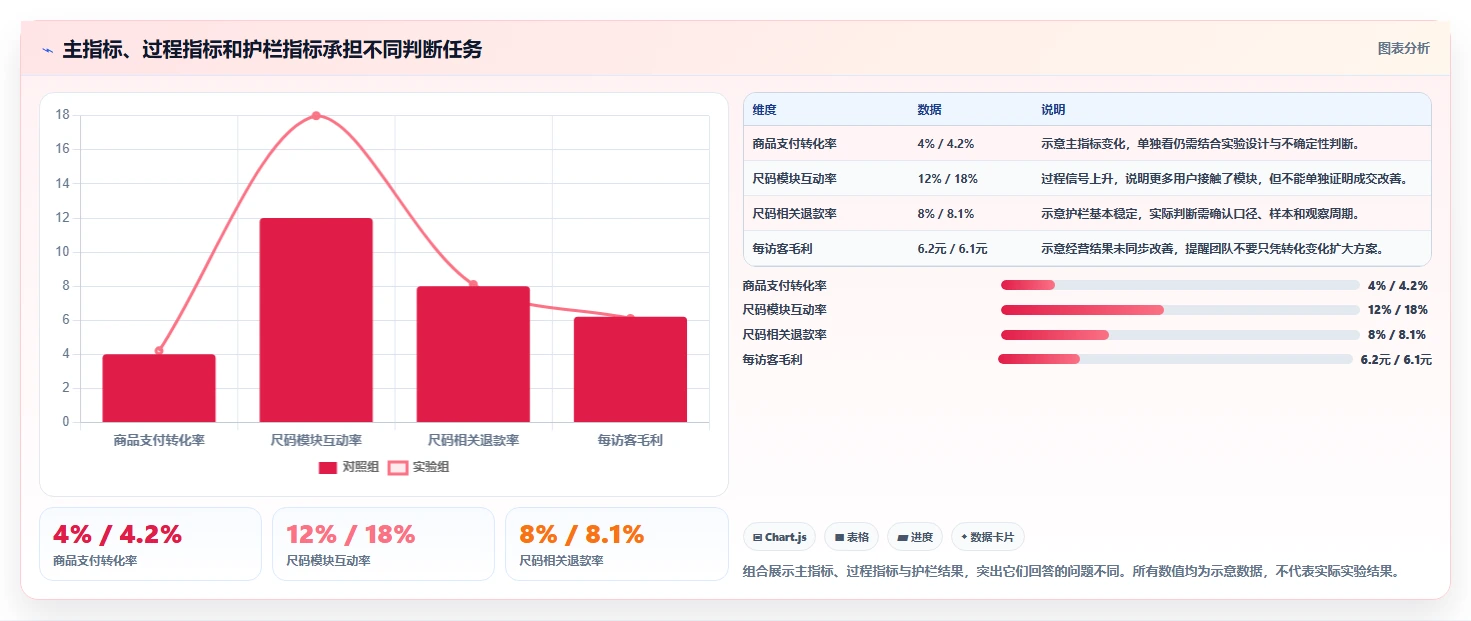This screenshot has height=621, width=1471.
Task: Click the 尺码模块互动率 table row label
Action: click(795, 179)
